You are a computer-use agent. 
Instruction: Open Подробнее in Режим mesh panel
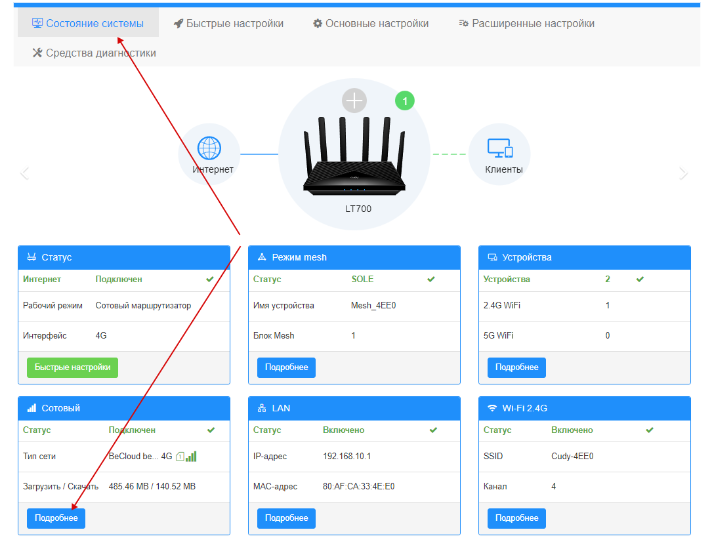point(286,368)
